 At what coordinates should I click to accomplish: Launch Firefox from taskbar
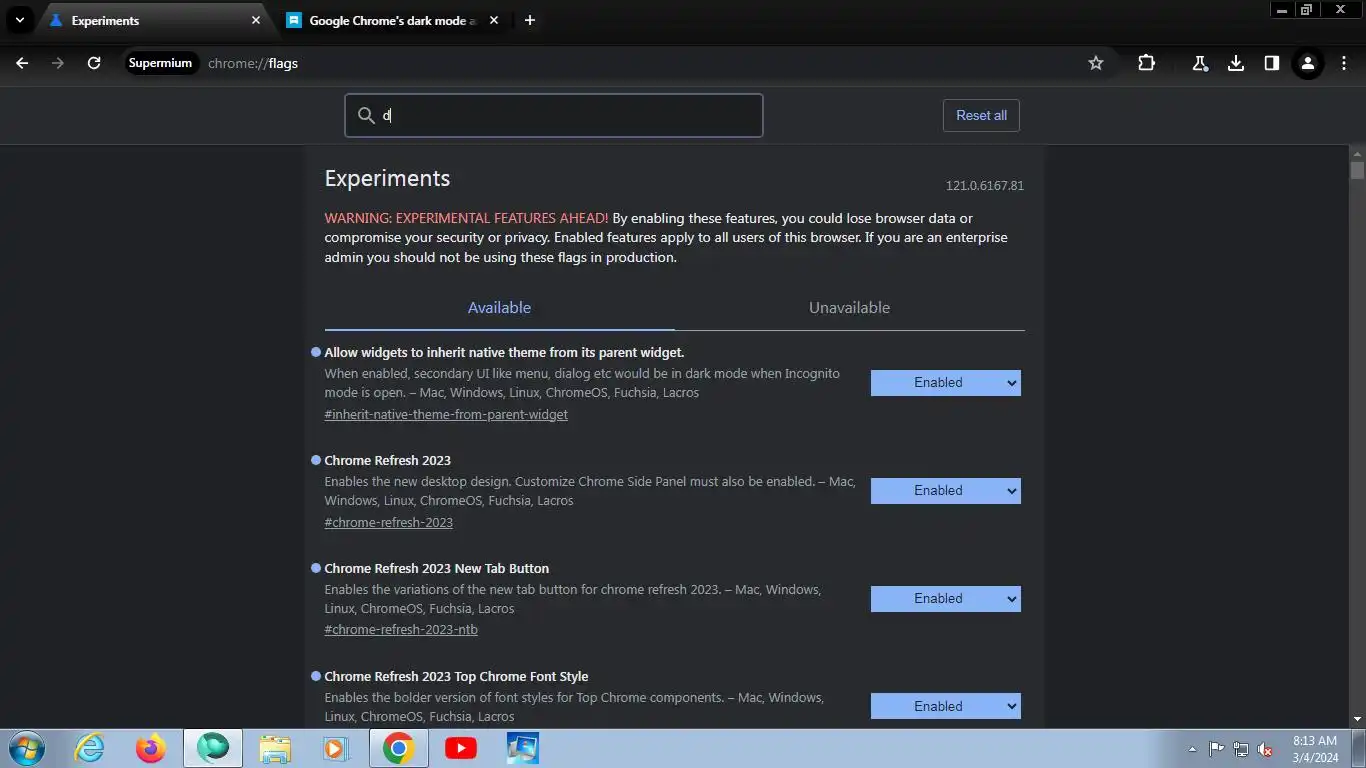(151, 748)
